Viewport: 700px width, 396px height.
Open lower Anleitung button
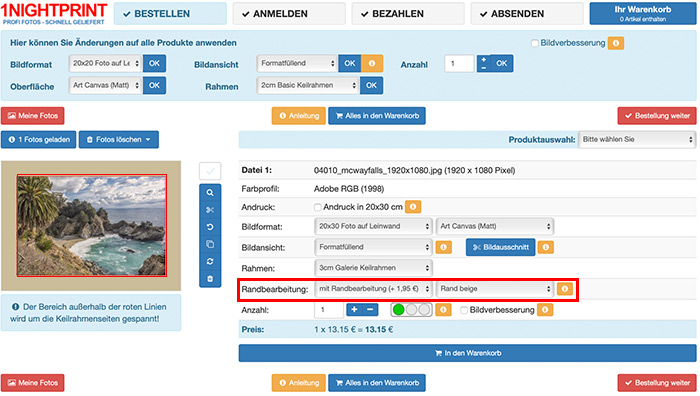299,383
